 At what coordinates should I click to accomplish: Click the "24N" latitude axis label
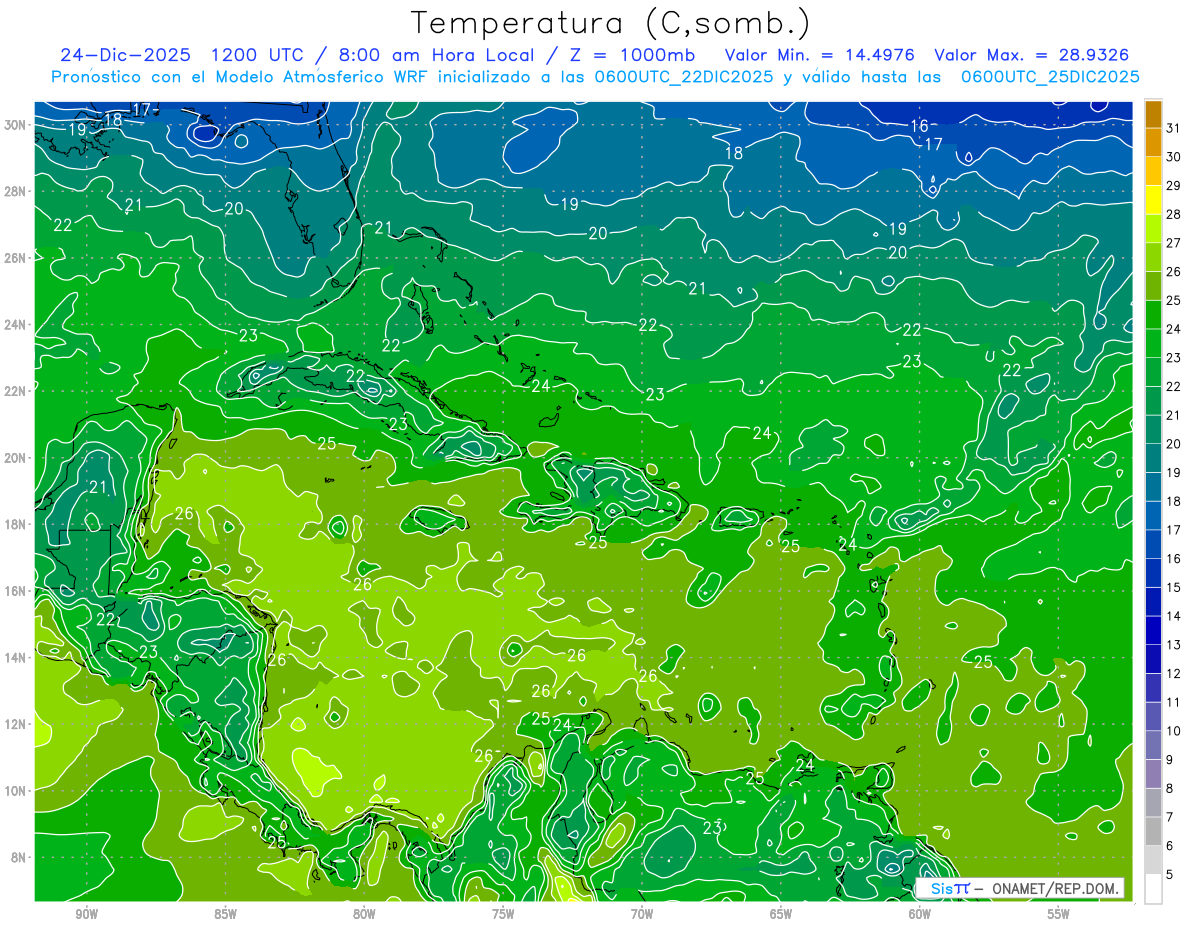point(16,325)
